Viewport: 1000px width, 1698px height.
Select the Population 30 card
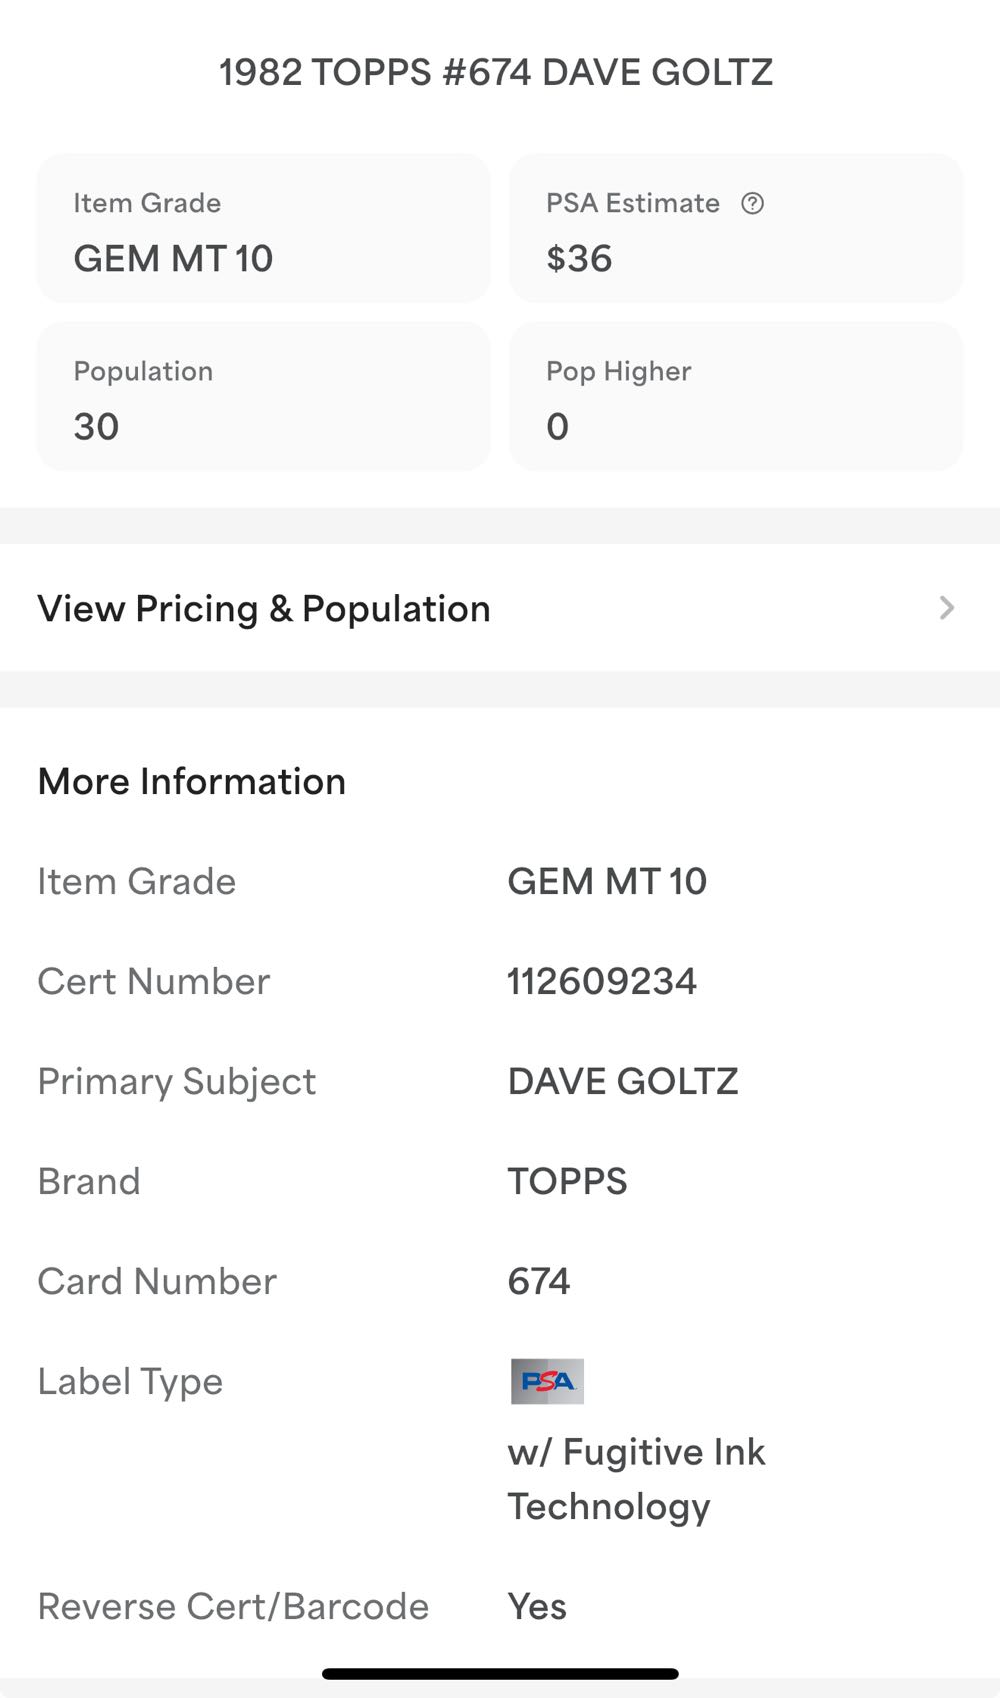coord(263,397)
